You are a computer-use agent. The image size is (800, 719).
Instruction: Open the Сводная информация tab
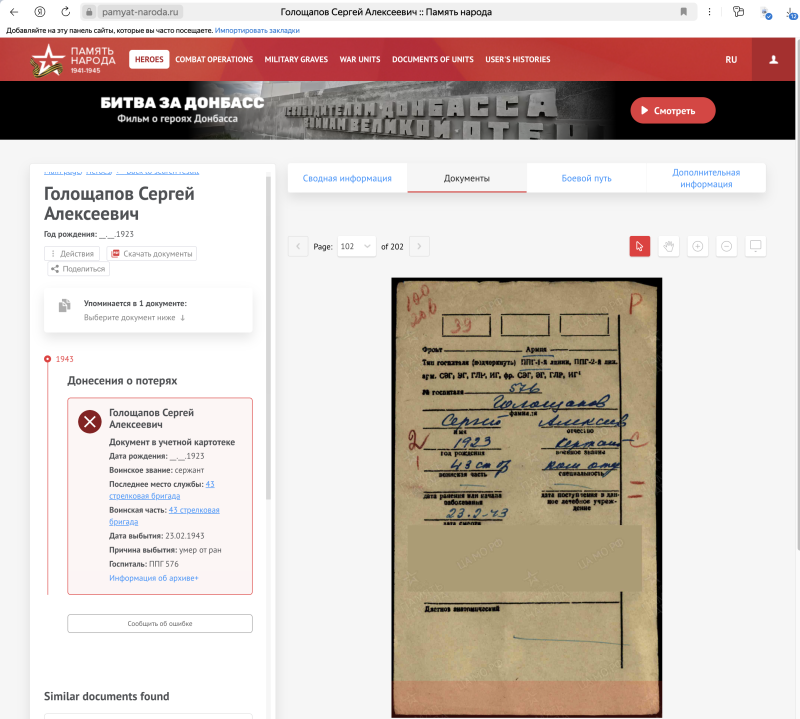tap(347, 179)
